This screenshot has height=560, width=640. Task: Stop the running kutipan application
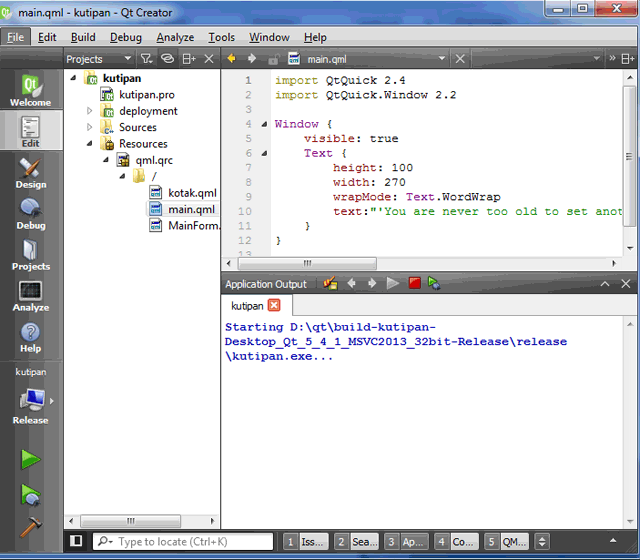[414, 283]
